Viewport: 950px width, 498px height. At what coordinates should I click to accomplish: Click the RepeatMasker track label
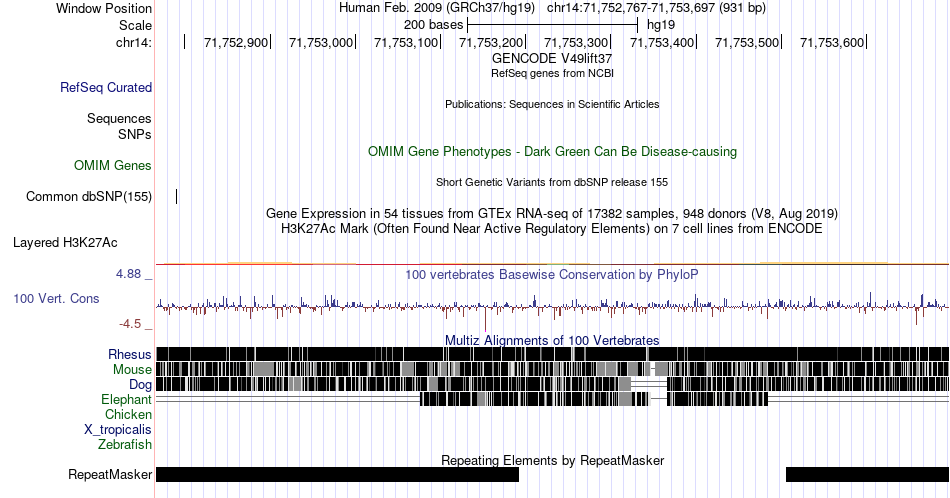pyautogui.click(x=110, y=474)
